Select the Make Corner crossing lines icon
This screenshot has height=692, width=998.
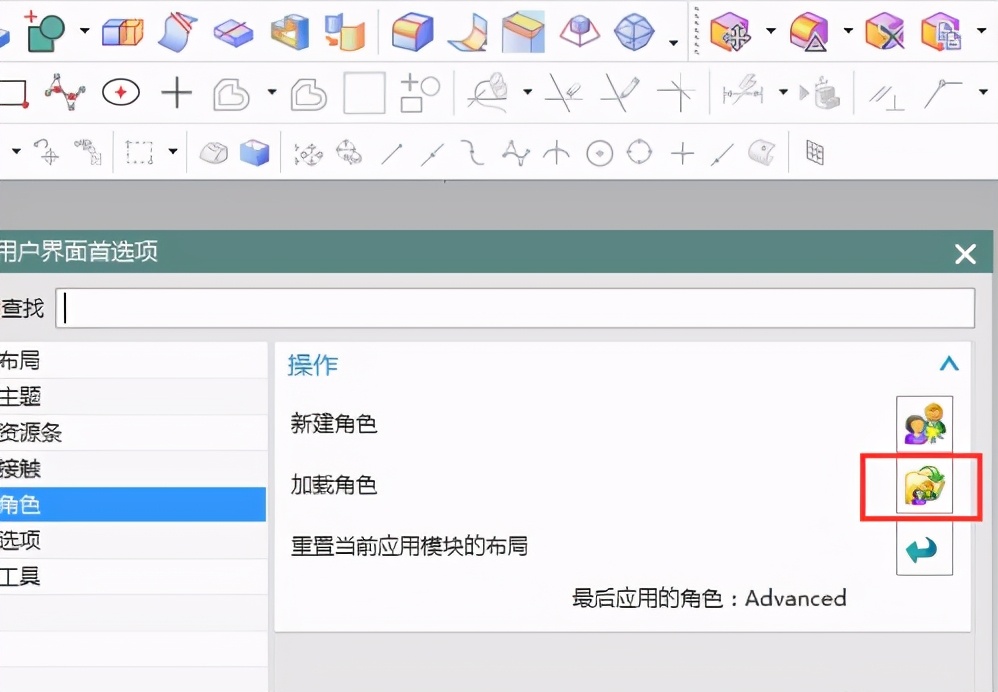[677, 93]
